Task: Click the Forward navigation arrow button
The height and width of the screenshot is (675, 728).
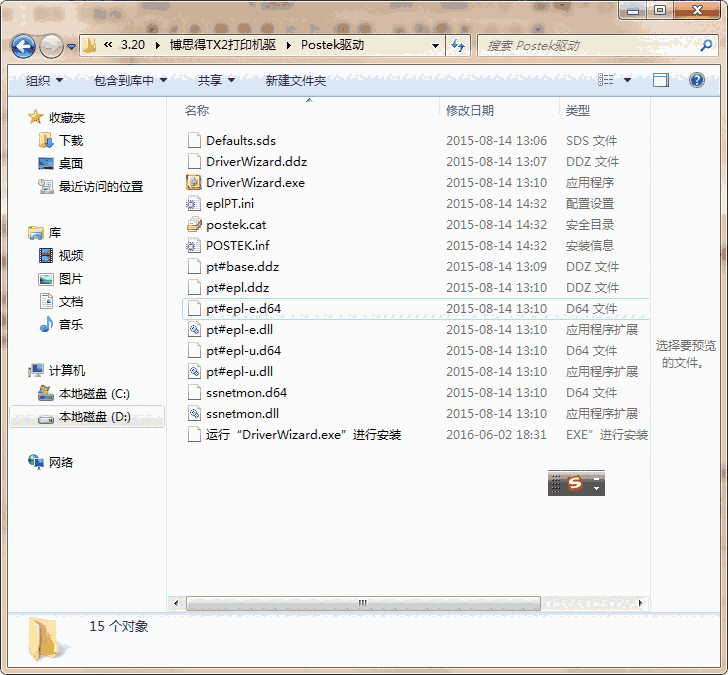Action: click(x=51, y=46)
